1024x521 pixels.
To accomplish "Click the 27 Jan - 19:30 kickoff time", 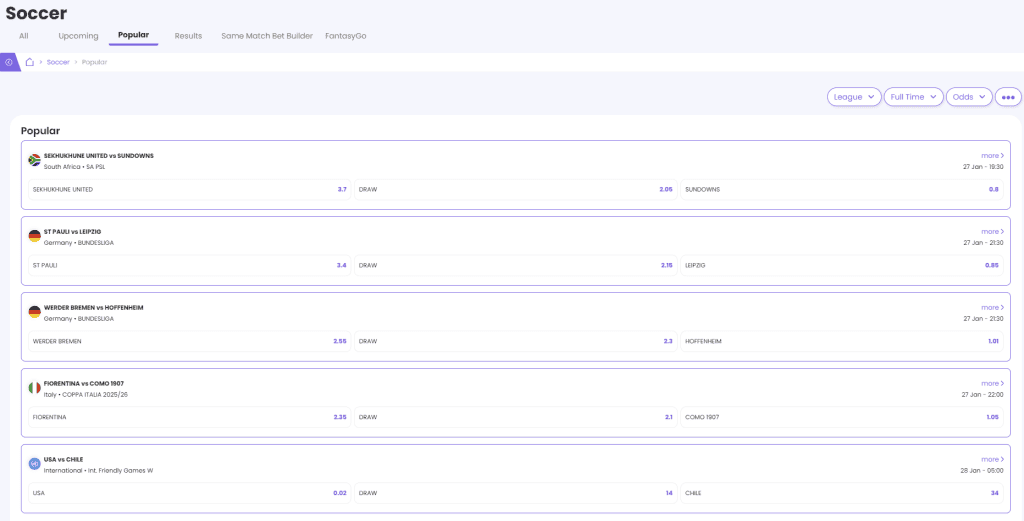I will coord(984,166).
